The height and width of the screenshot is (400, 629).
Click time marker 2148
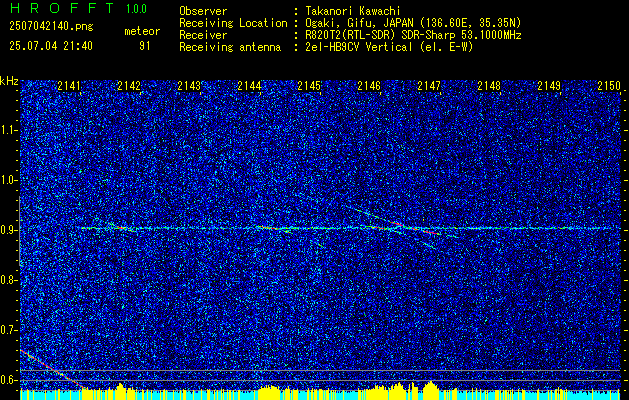coord(489,86)
